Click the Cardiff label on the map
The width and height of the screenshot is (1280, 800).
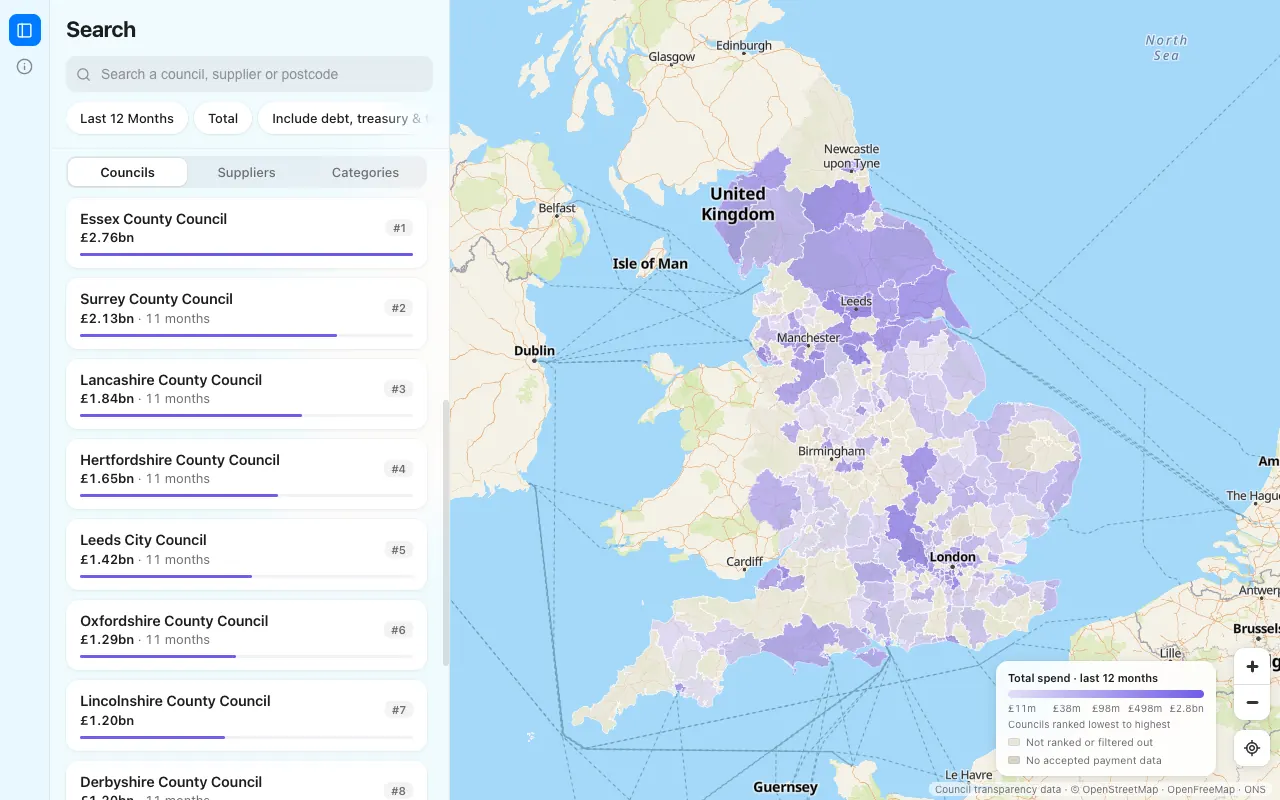tap(745, 562)
